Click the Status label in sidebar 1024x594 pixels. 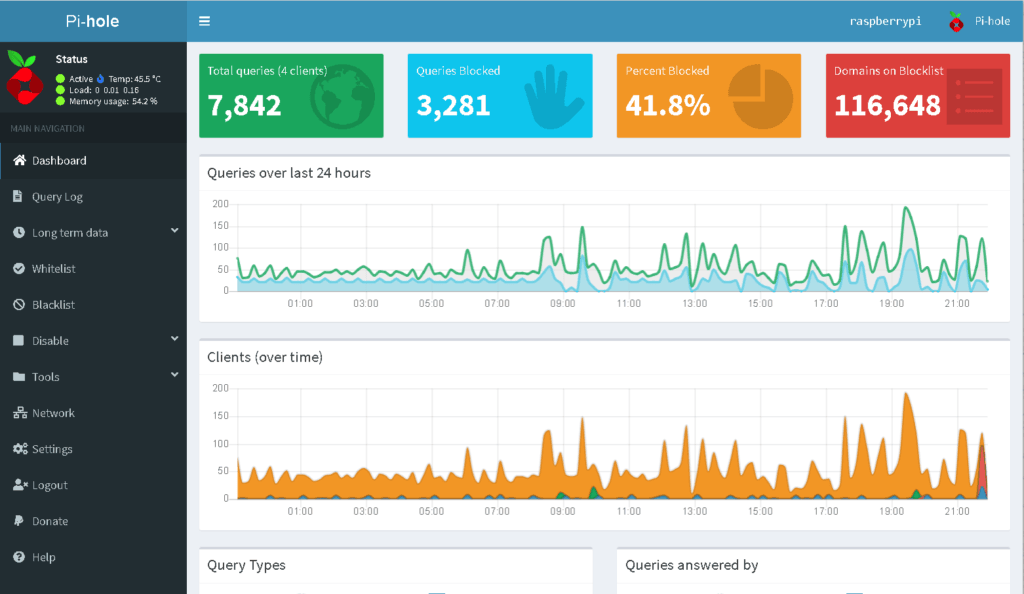[71, 59]
